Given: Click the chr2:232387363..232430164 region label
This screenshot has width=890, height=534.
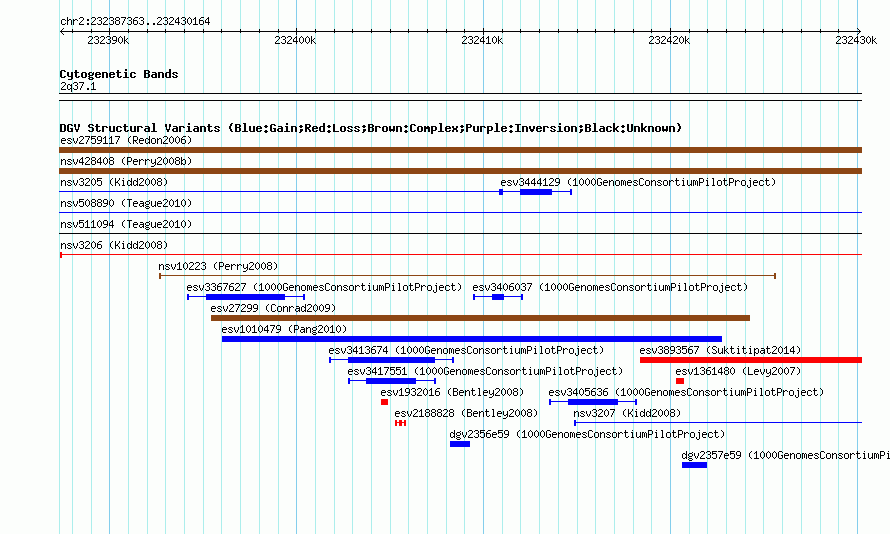Looking at the screenshot, I should [135, 21].
